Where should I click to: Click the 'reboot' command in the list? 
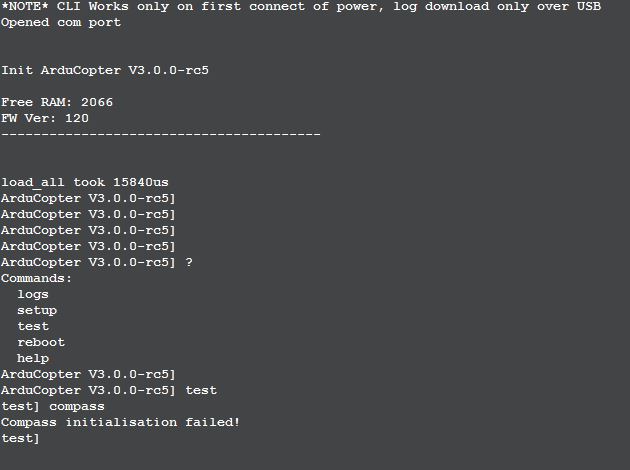coord(41,342)
